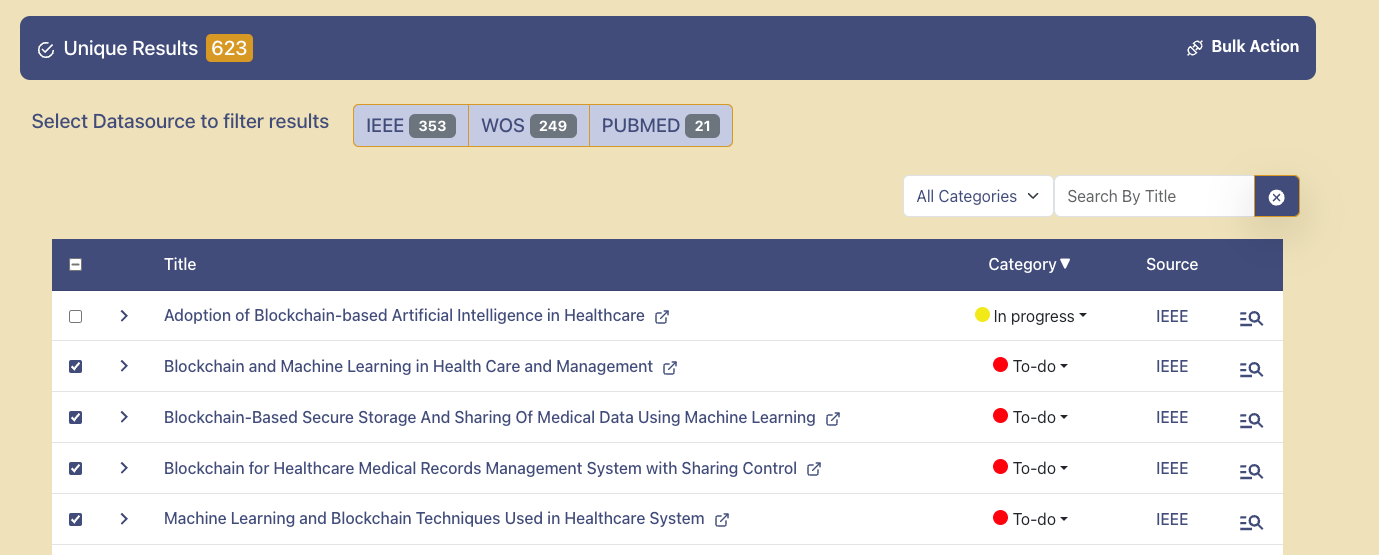Clear the title search with the X button
This screenshot has width=1379, height=555.
point(1277,197)
